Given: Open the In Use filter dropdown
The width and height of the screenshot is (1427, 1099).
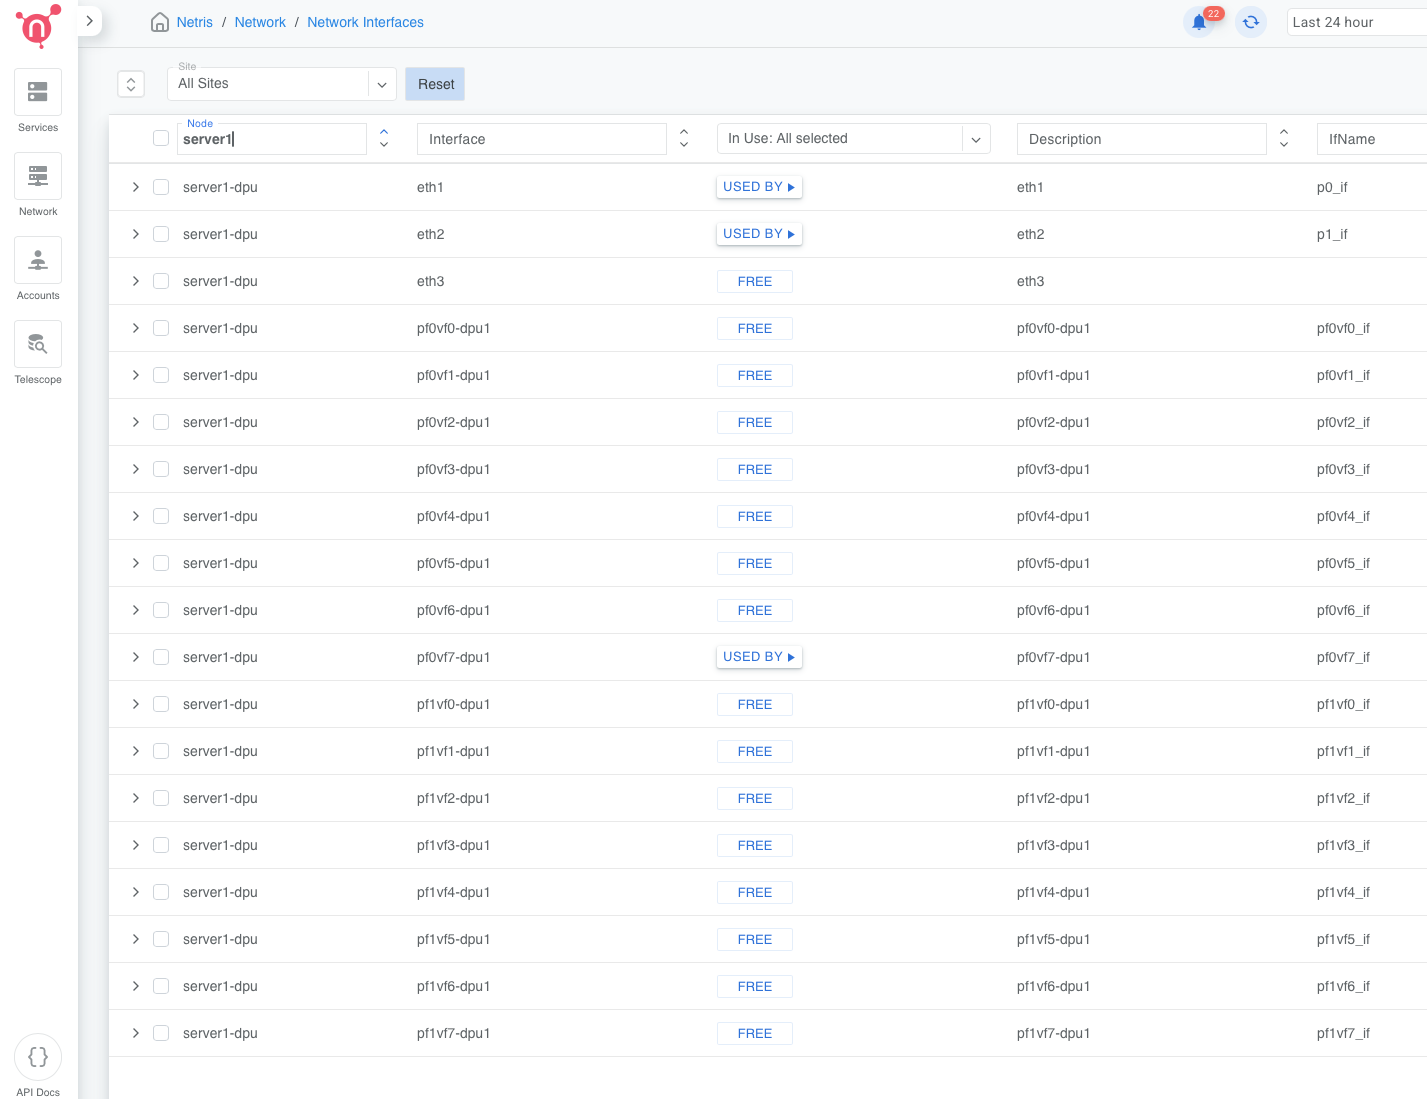Looking at the screenshot, I should tap(854, 139).
